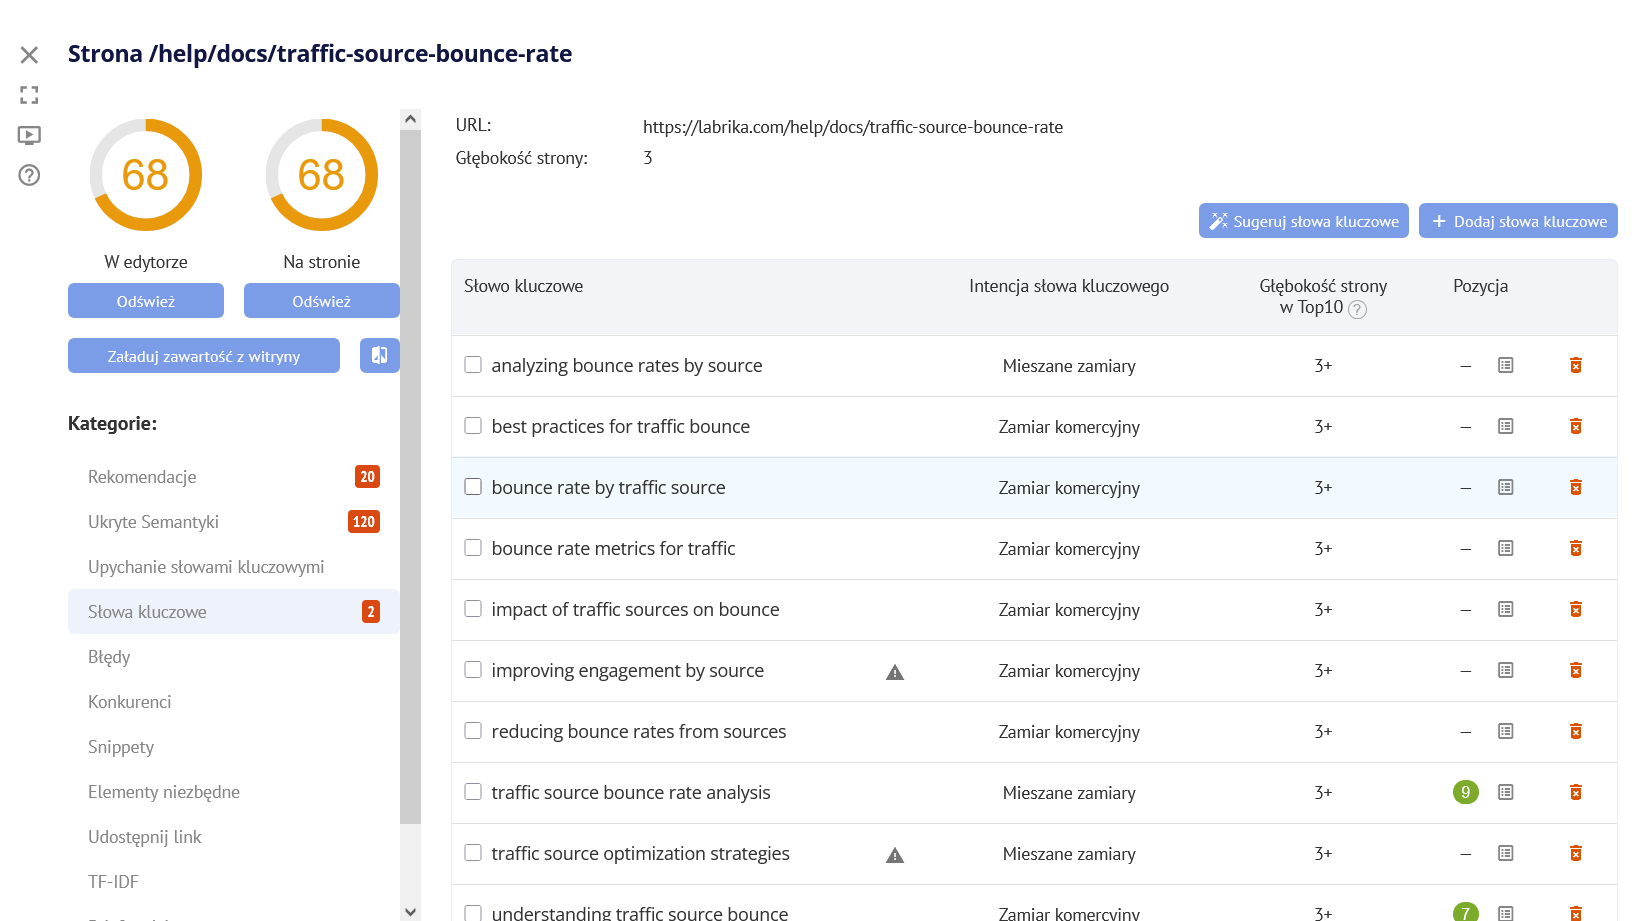Click the help question mark icon
1632x921 pixels.
coord(29,175)
